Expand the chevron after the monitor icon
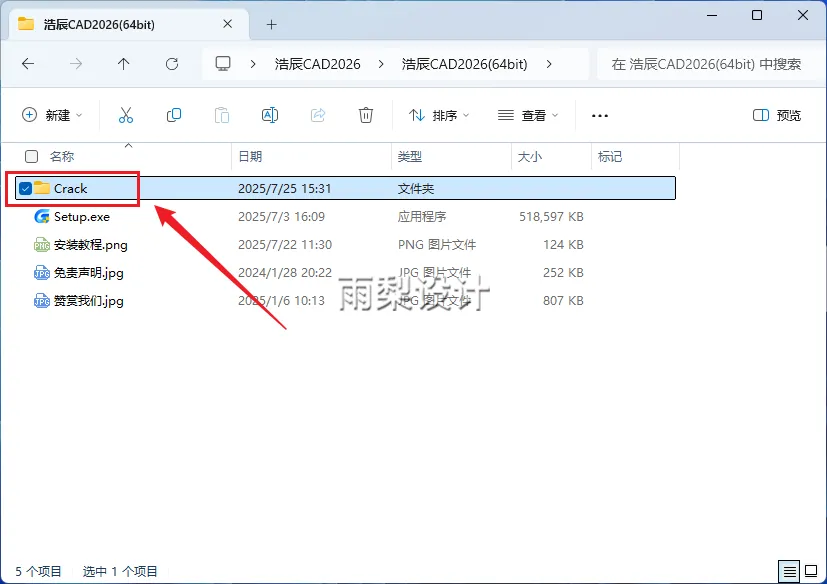 pos(253,64)
